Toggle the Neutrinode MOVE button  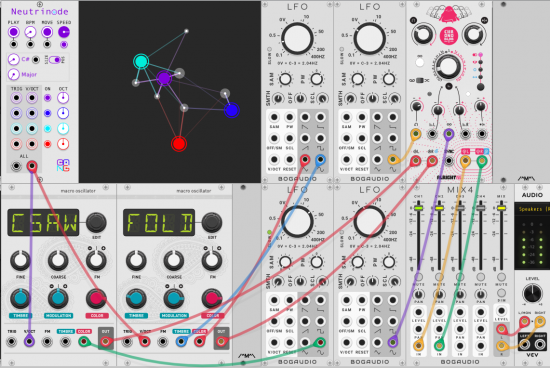[47, 32]
